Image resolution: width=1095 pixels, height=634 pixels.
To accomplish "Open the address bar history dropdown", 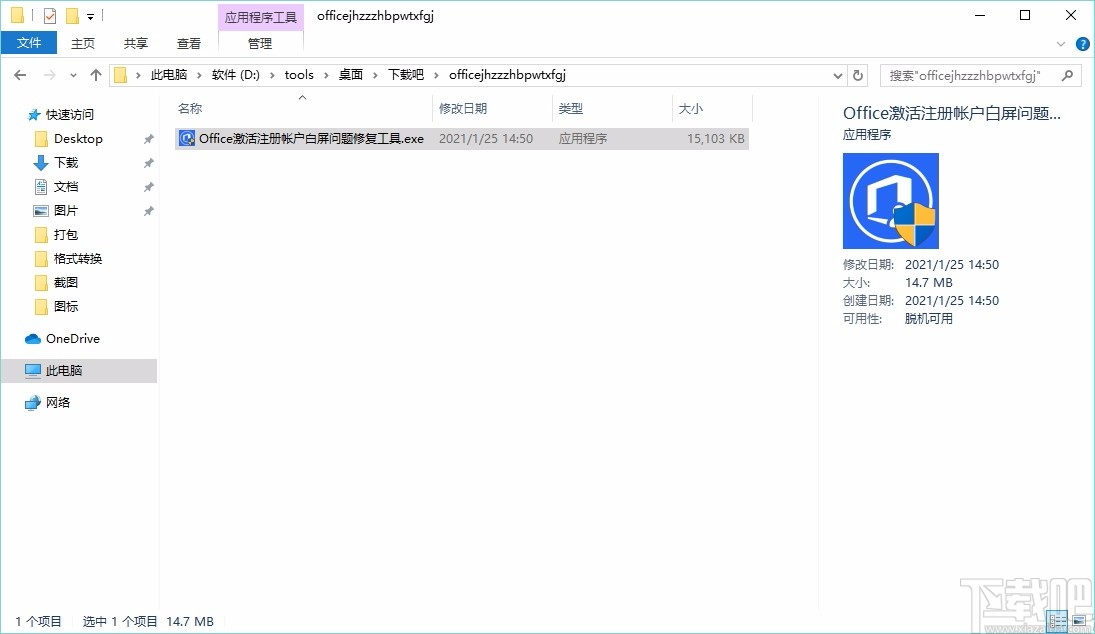I will point(837,74).
